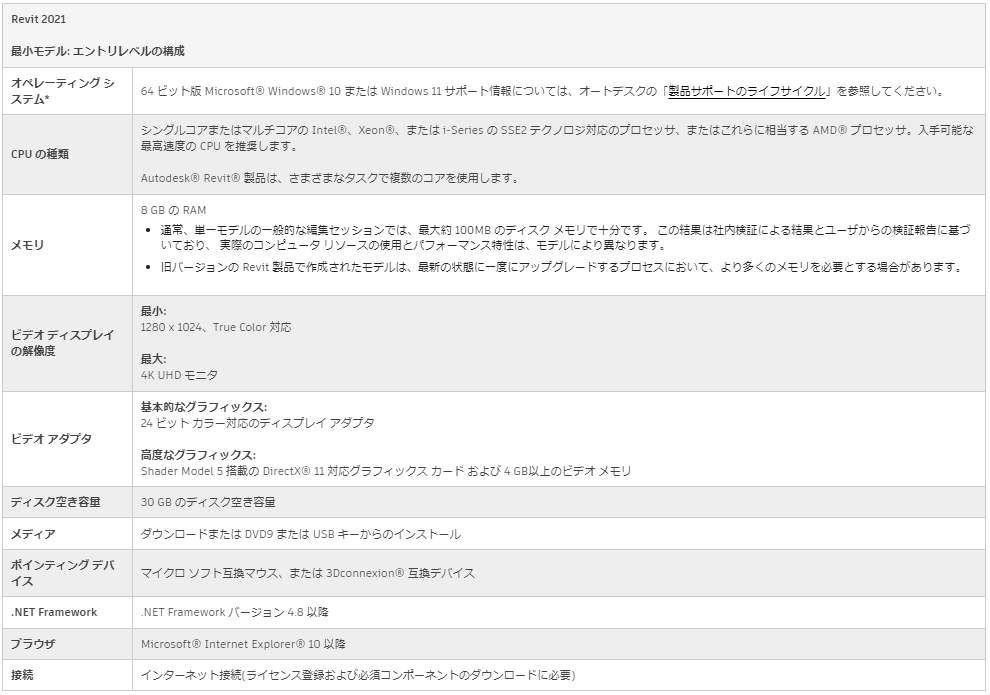This screenshot has width=990, height=695.
Task: Click the ビデオ アダプタ row label
Action: [51, 439]
